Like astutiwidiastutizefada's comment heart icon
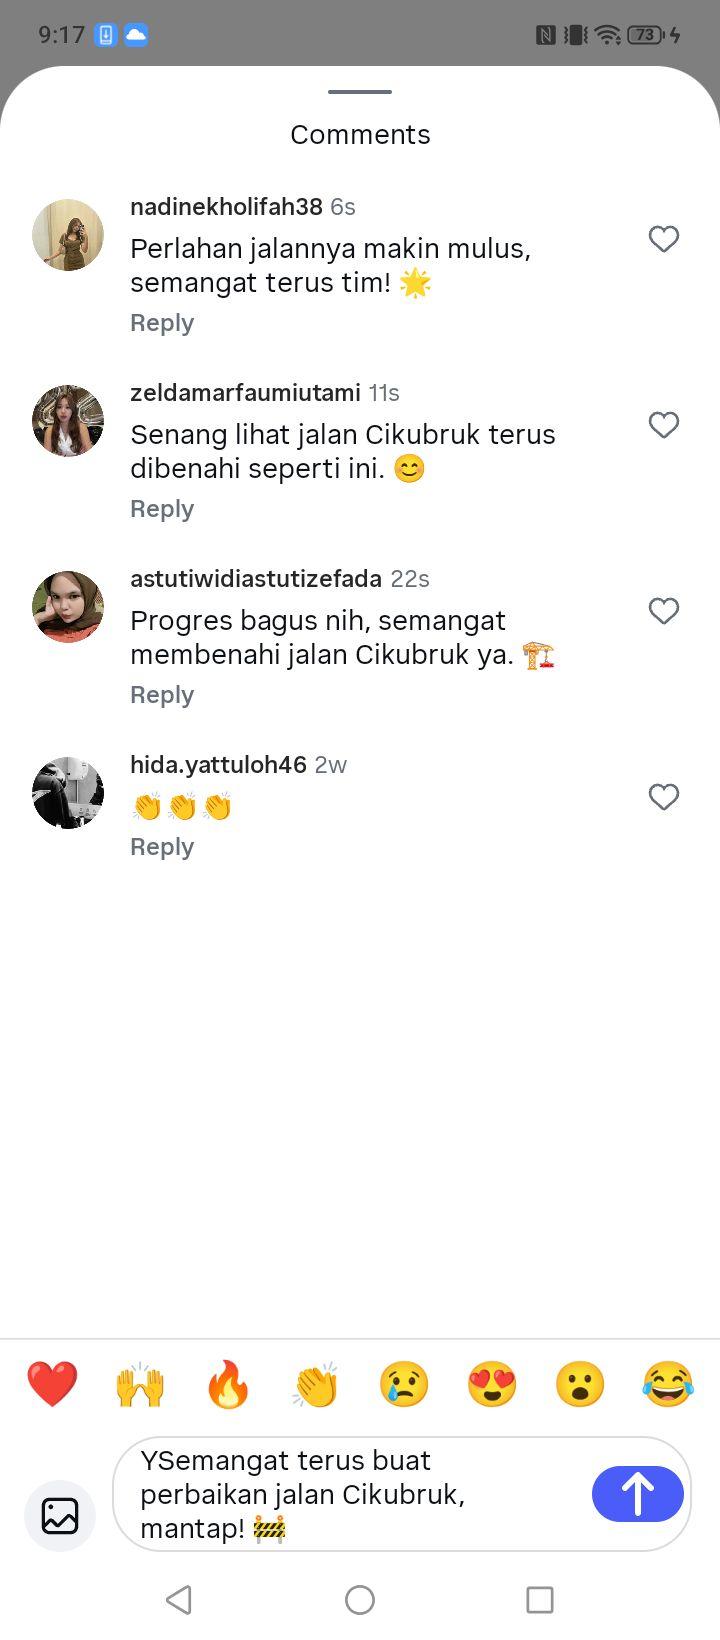 (664, 611)
